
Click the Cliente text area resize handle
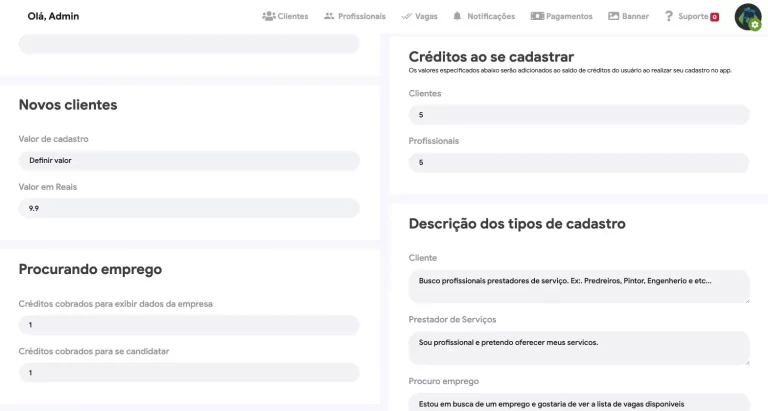(747, 300)
